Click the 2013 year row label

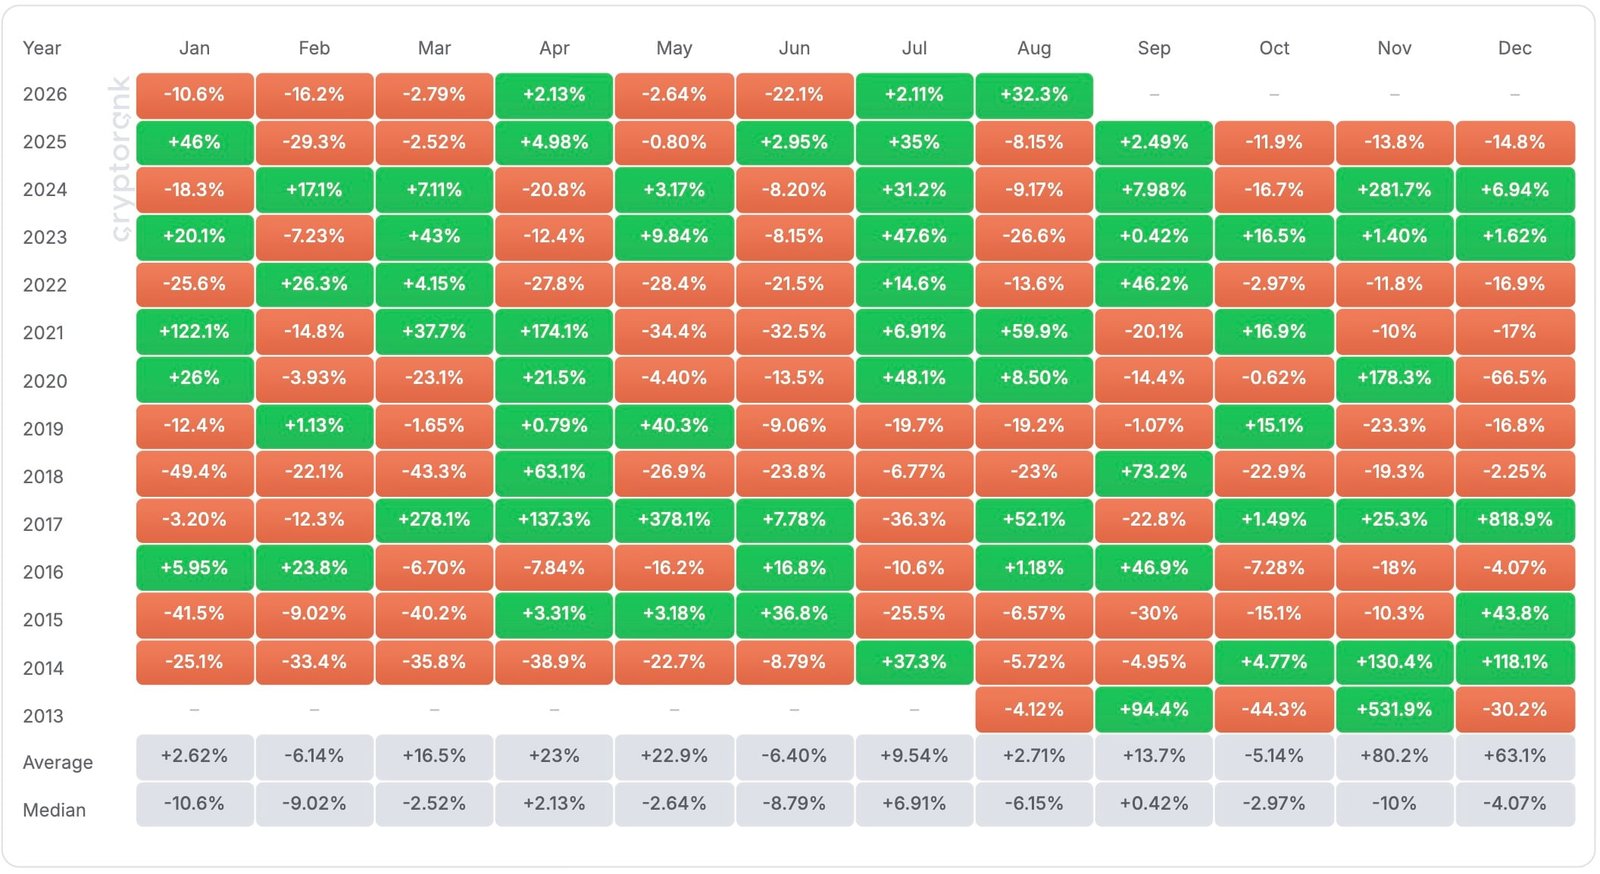(43, 716)
